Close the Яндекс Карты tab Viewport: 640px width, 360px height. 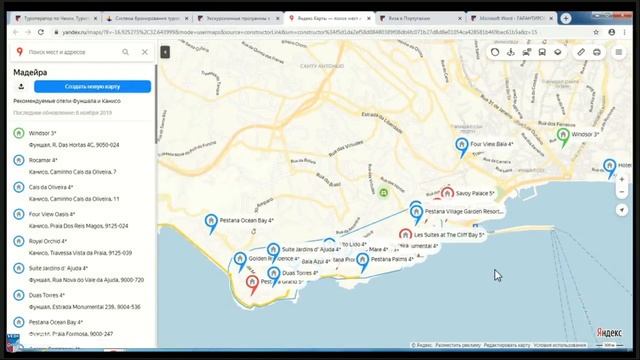pos(369,18)
